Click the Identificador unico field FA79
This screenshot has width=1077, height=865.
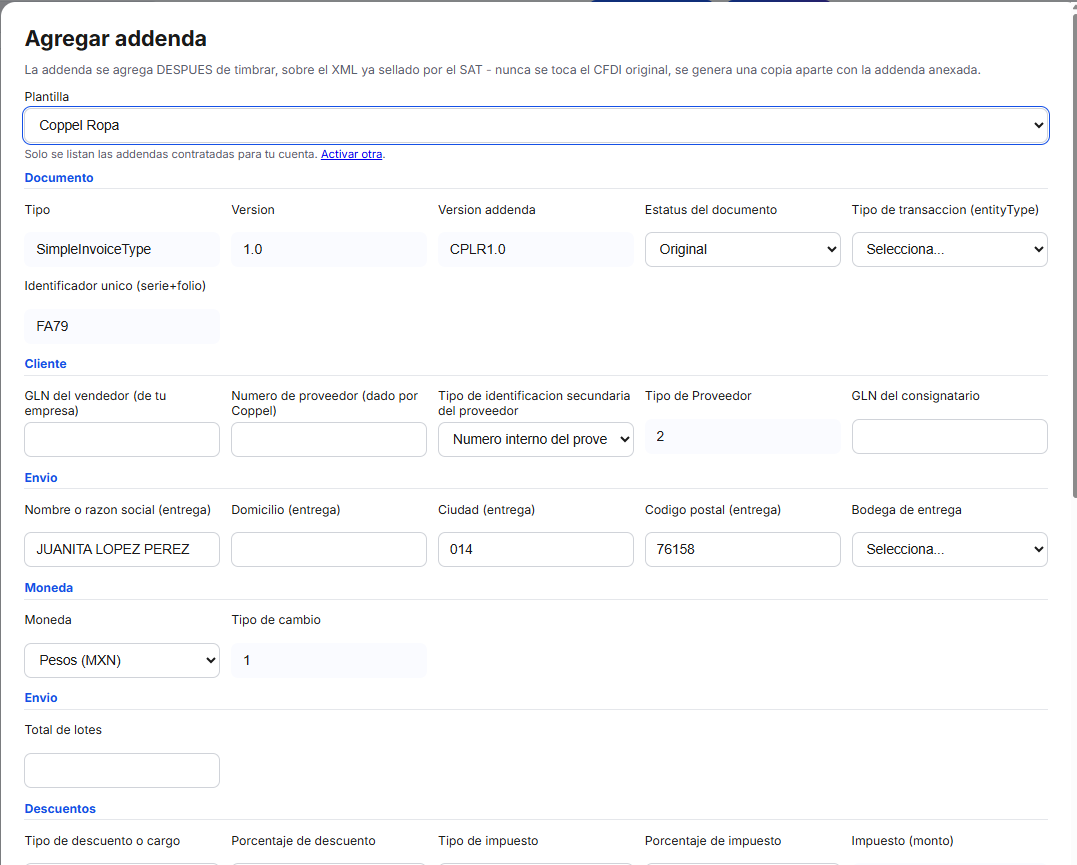pos(122,326)
